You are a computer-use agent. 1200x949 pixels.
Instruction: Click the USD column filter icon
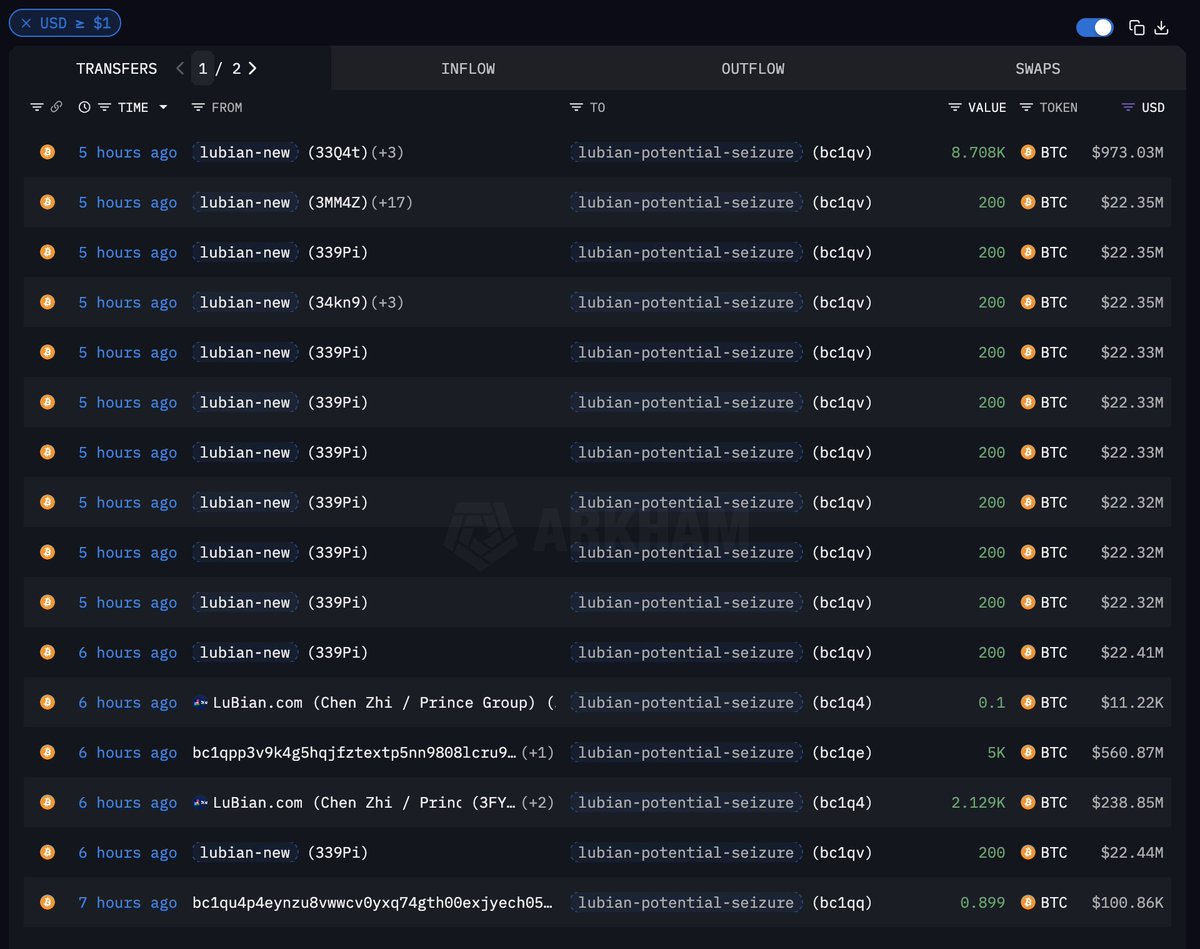tap(1128, 107)
